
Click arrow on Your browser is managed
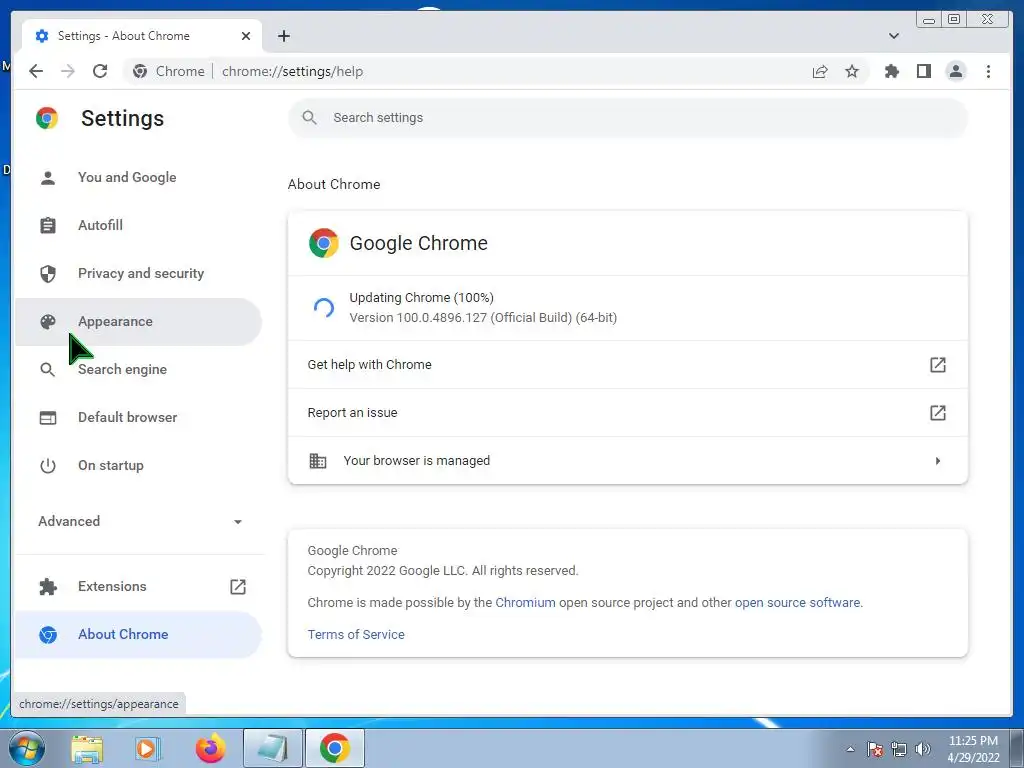938,461
